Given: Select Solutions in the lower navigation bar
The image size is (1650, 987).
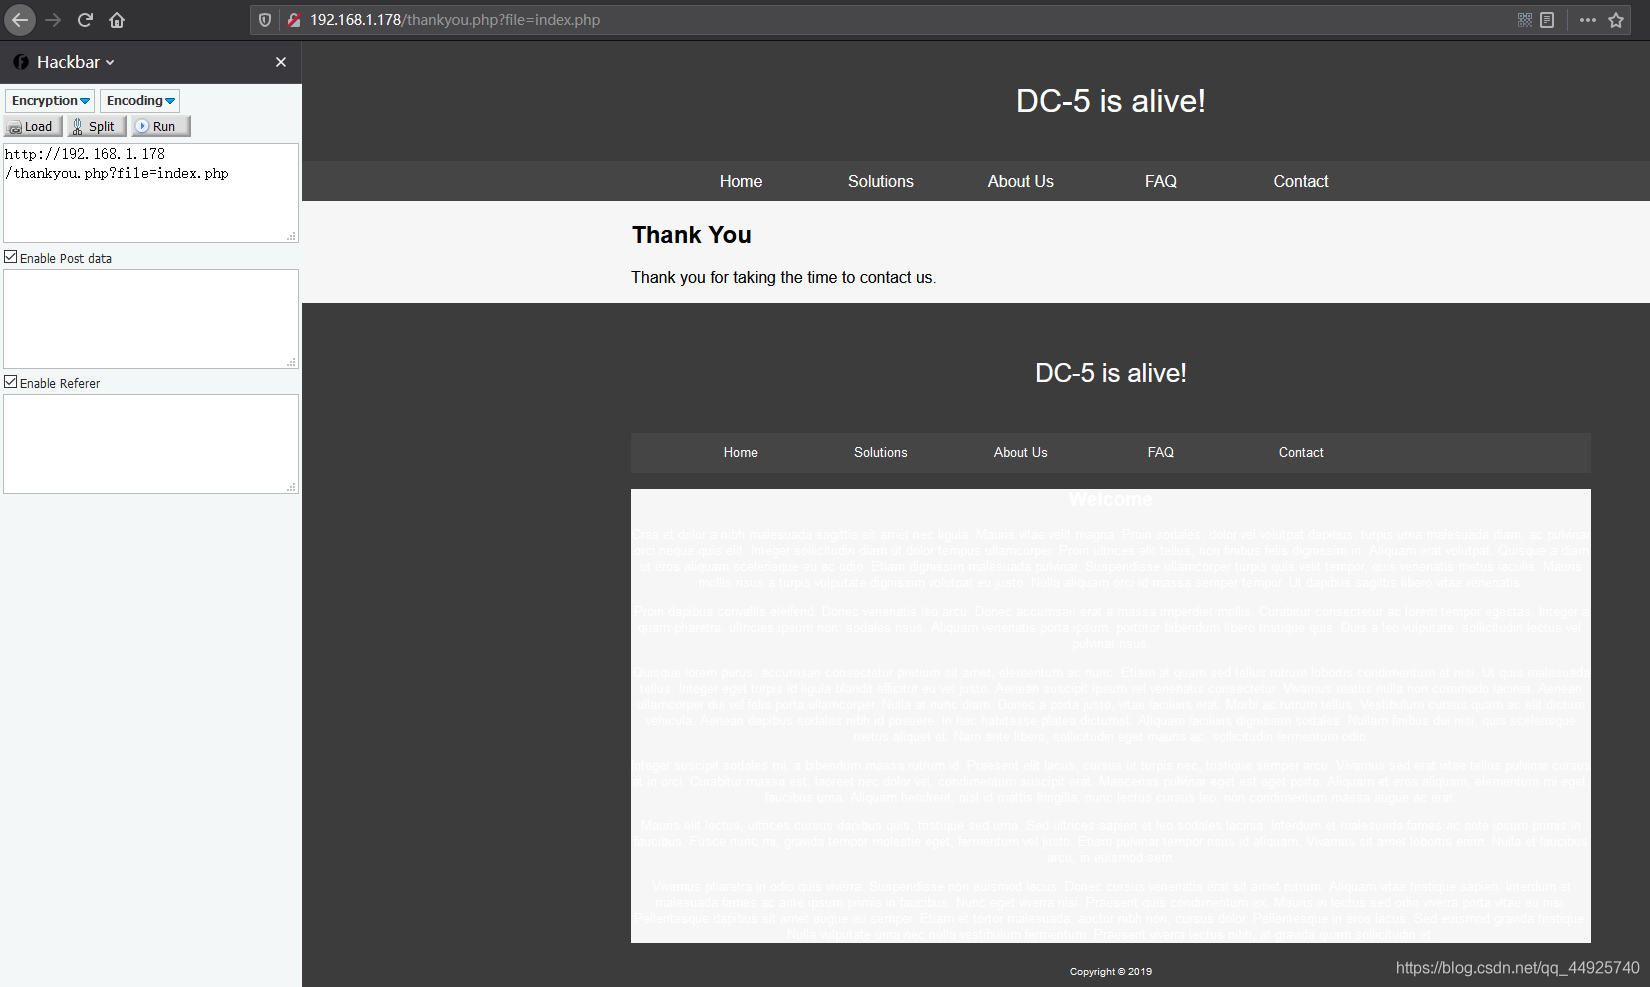Looking at the screenshot, I should (881, 452).
